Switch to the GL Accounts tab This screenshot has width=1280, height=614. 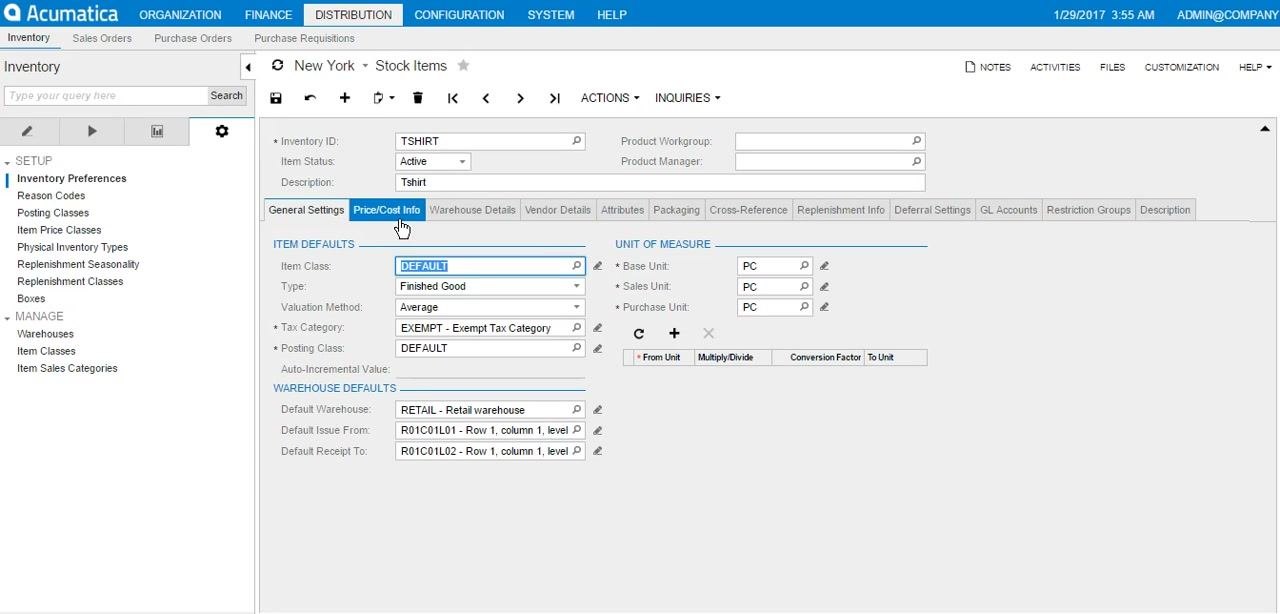click(1008, 210)
